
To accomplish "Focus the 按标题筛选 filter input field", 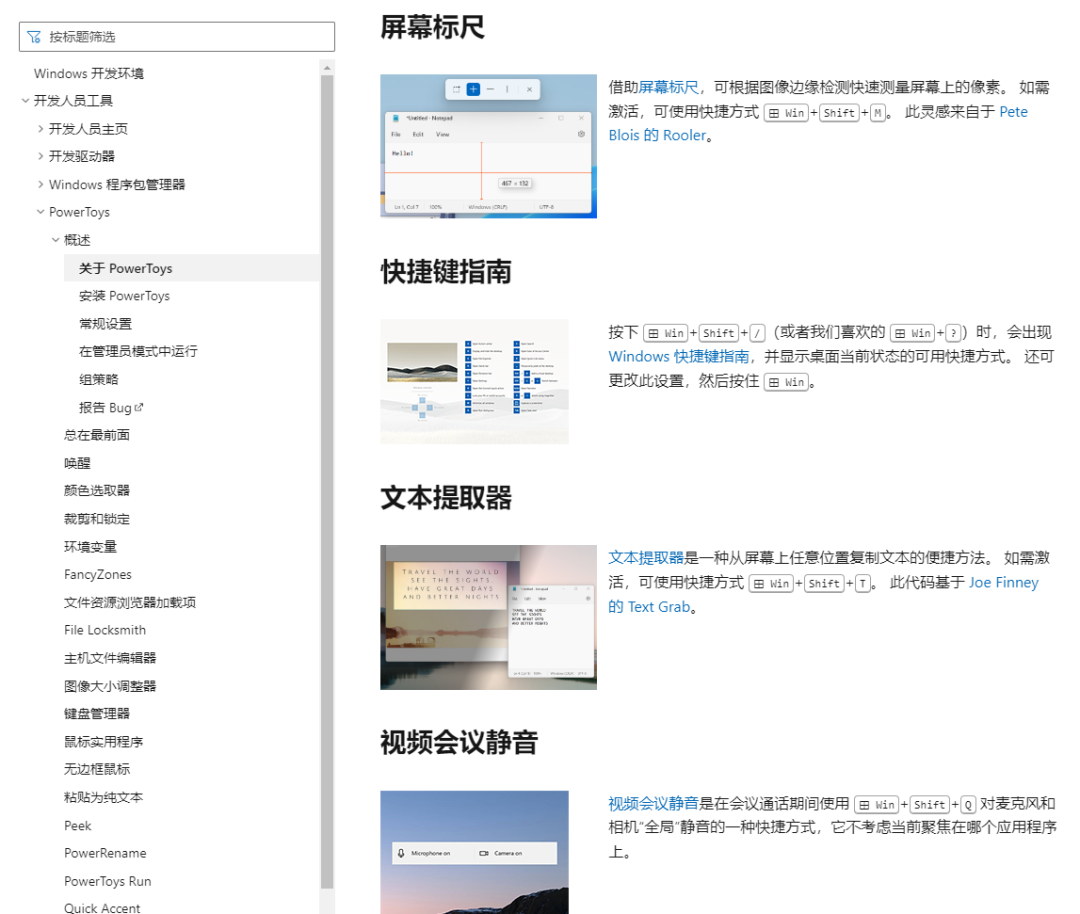I will coord(177,37).
